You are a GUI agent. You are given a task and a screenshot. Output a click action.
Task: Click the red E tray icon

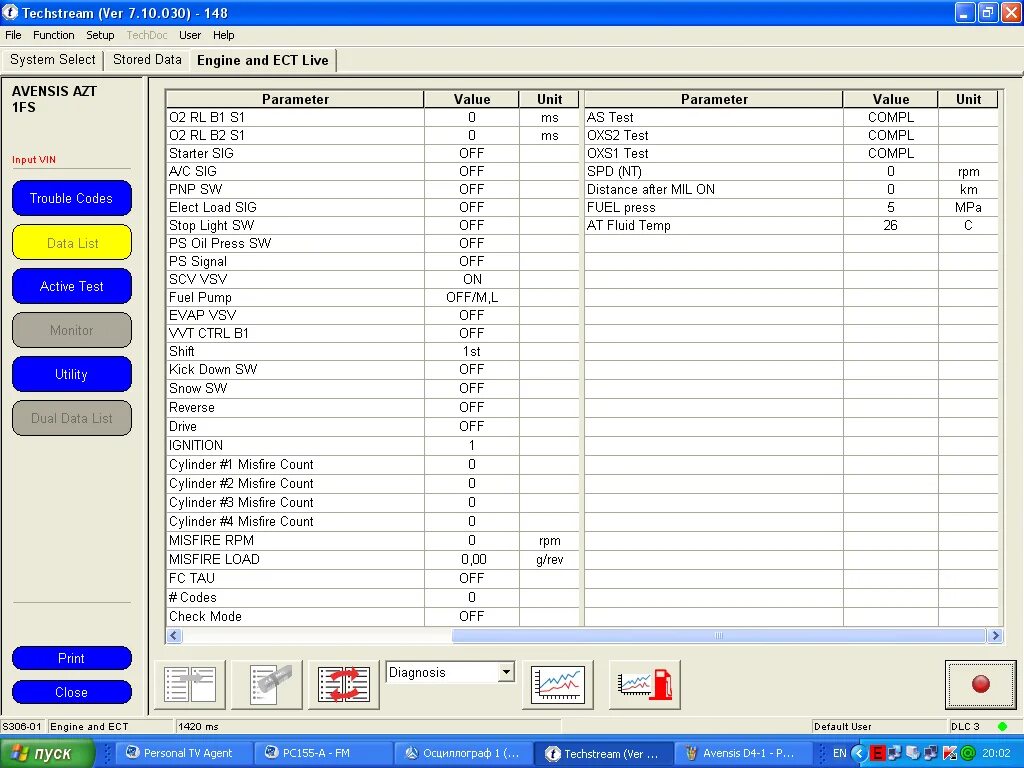(877, 753)
